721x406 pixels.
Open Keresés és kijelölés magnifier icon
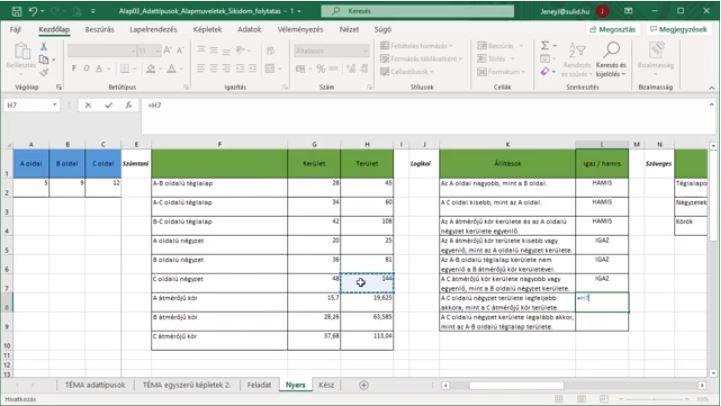pyautogui.click(x=610, y=48)
